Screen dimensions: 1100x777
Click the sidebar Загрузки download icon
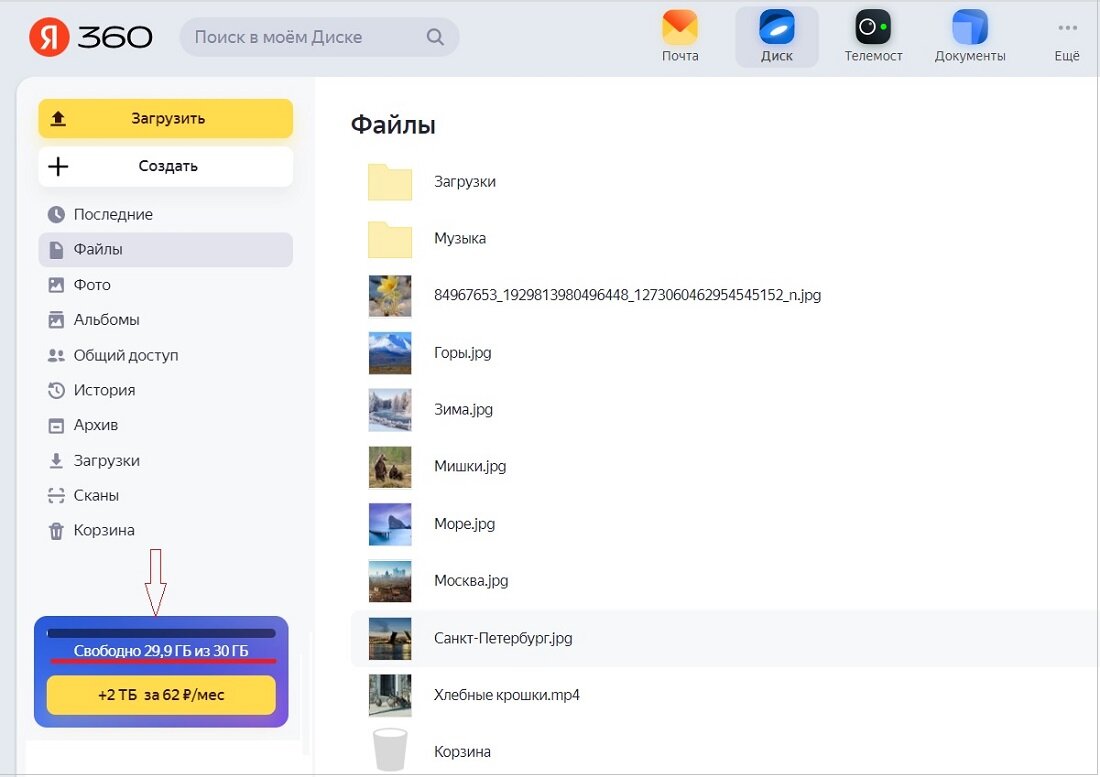point(56,461)
